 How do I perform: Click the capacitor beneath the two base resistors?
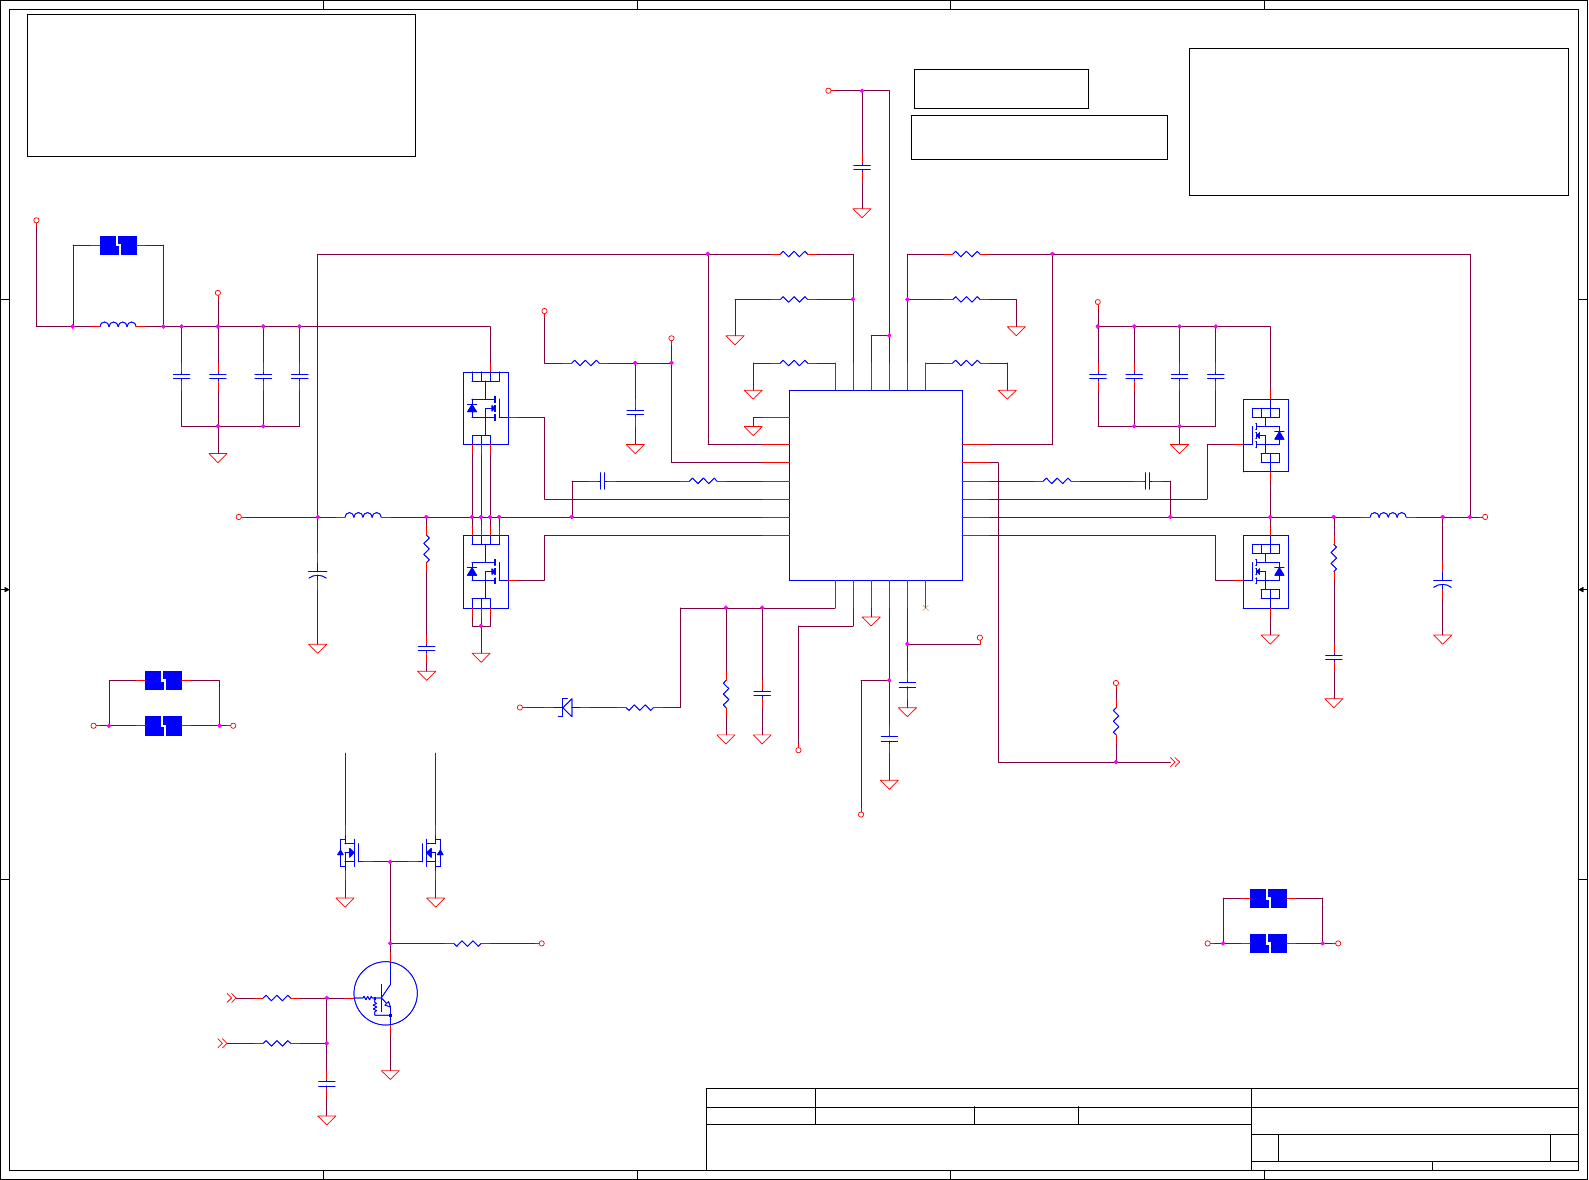pos(326,1083)
